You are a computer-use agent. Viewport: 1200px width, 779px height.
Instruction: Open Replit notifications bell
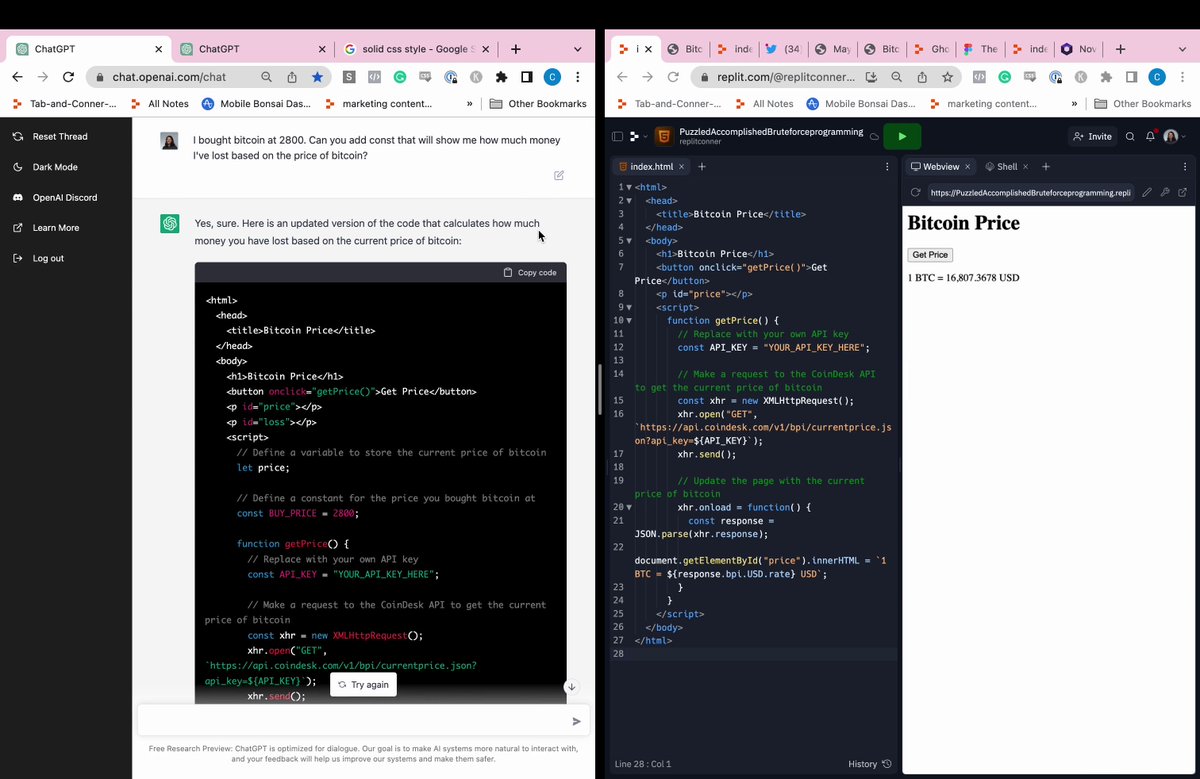[1151, 136]
